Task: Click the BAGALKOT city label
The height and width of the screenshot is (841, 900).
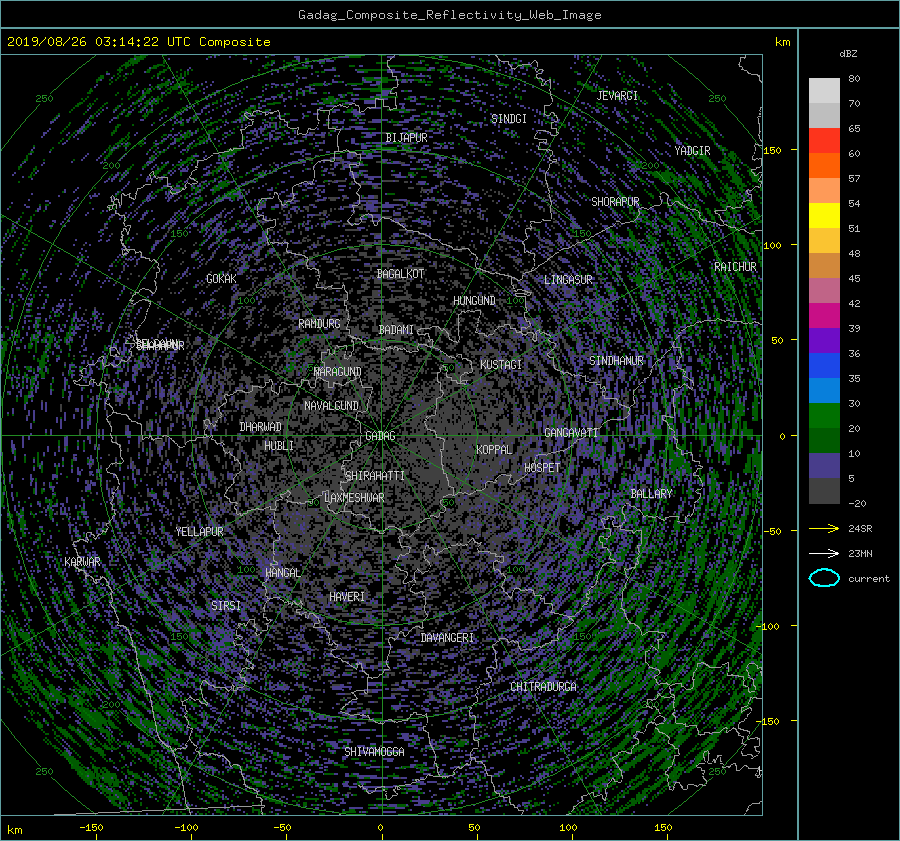Action: click(x=400, y=274)
